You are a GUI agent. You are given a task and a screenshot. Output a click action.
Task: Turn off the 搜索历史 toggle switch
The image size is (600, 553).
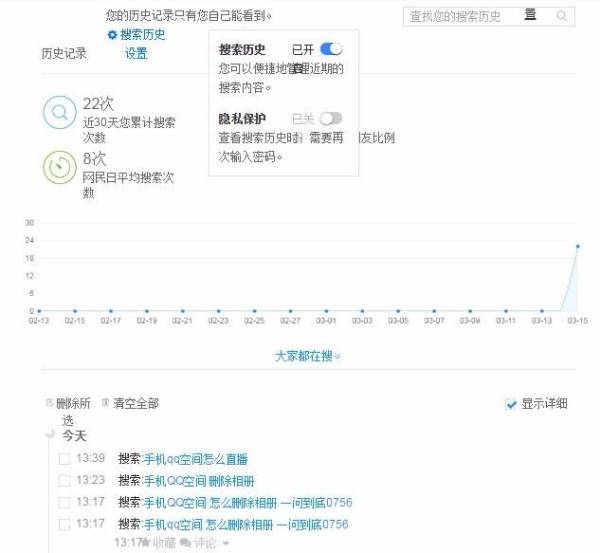331,49
